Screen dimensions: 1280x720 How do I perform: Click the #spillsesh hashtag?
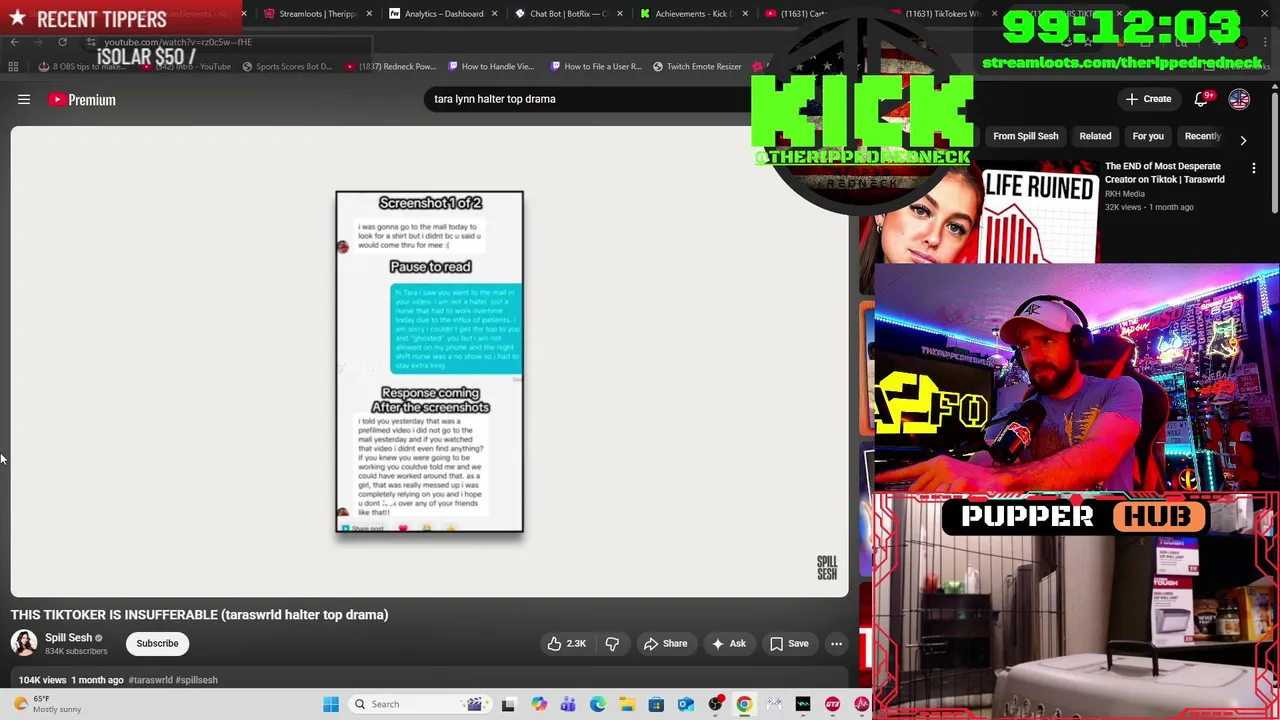coord(196,680)
